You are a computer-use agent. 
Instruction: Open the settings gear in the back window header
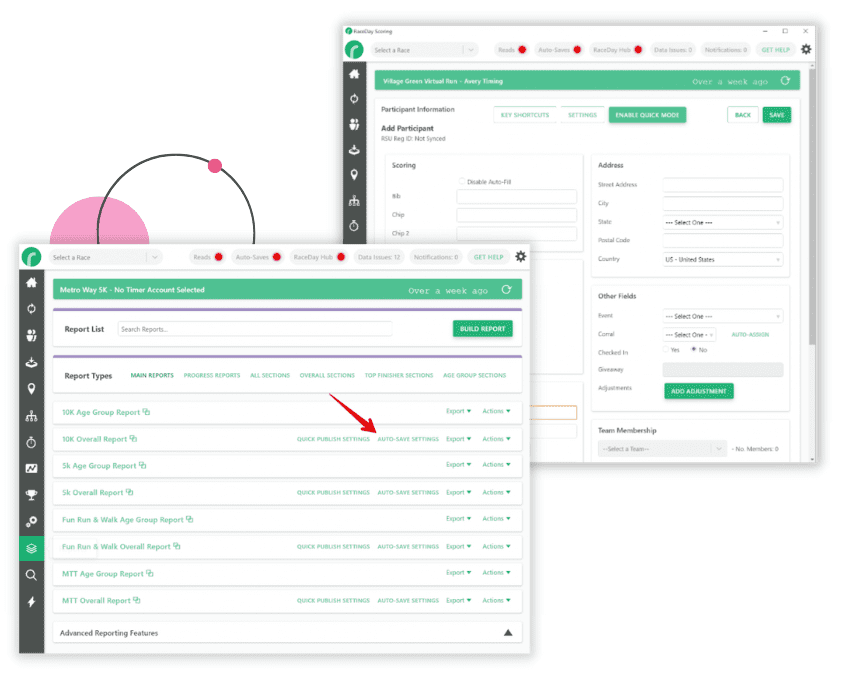coord(806,49)
